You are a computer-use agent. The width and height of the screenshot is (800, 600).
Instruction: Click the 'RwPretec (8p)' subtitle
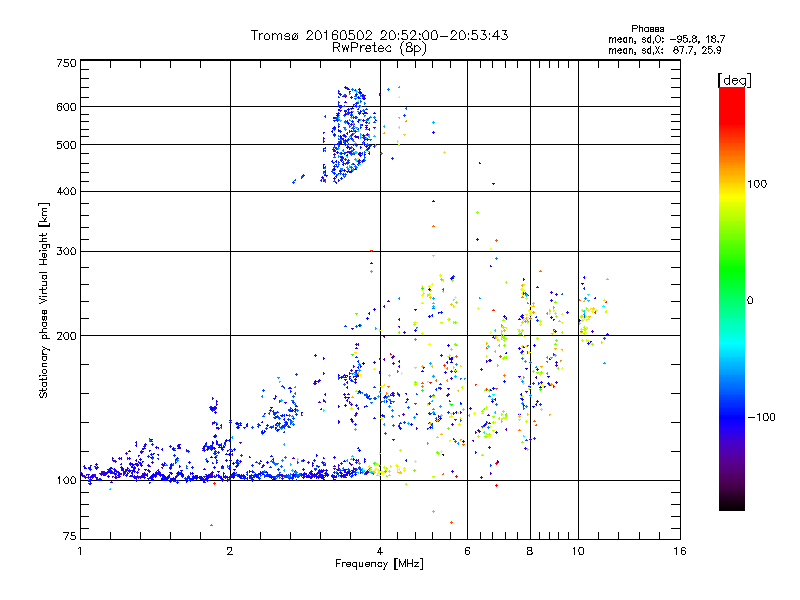point(379,48)
